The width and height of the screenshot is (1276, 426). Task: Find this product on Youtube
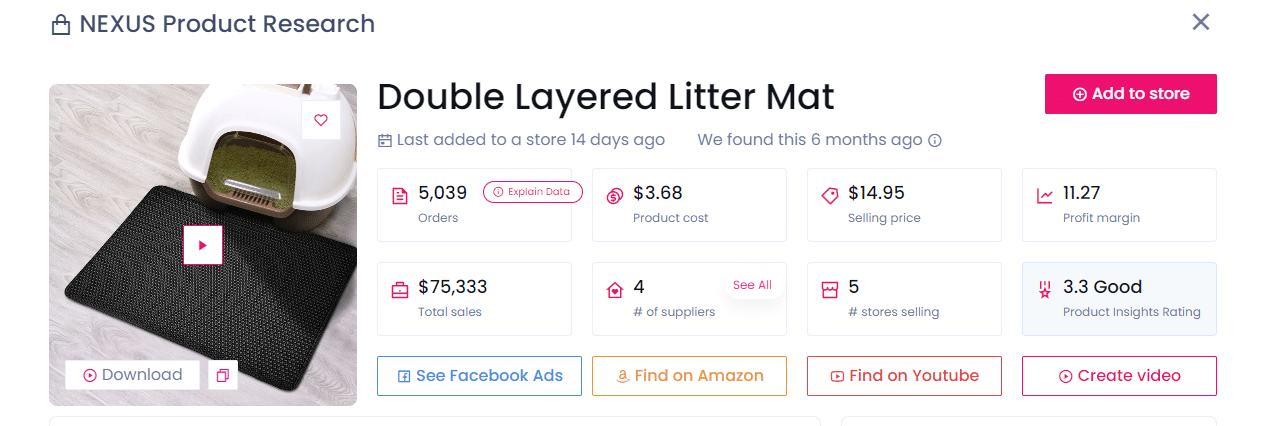(903, 376)
